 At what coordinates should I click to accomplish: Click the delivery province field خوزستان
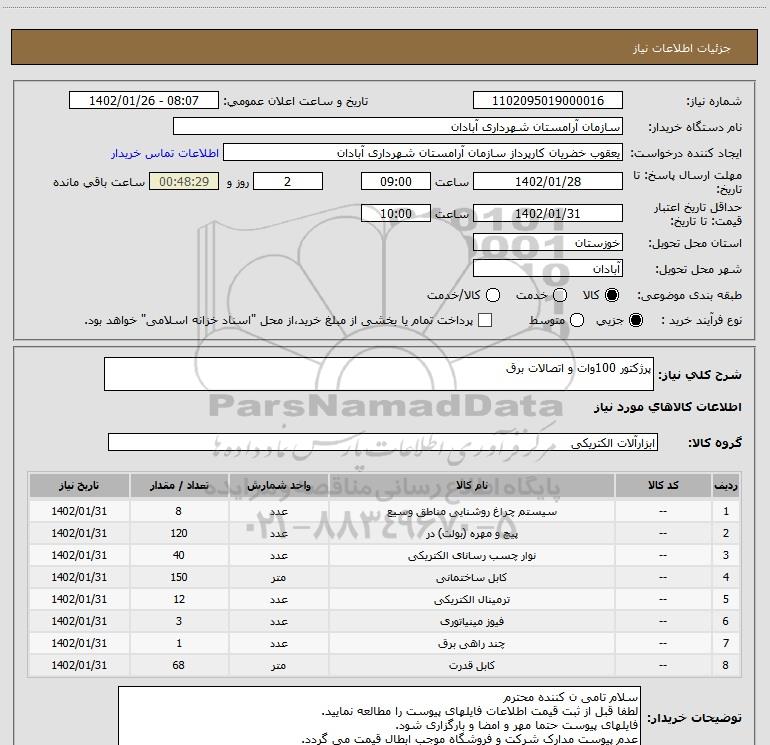[x=548, y=243]
